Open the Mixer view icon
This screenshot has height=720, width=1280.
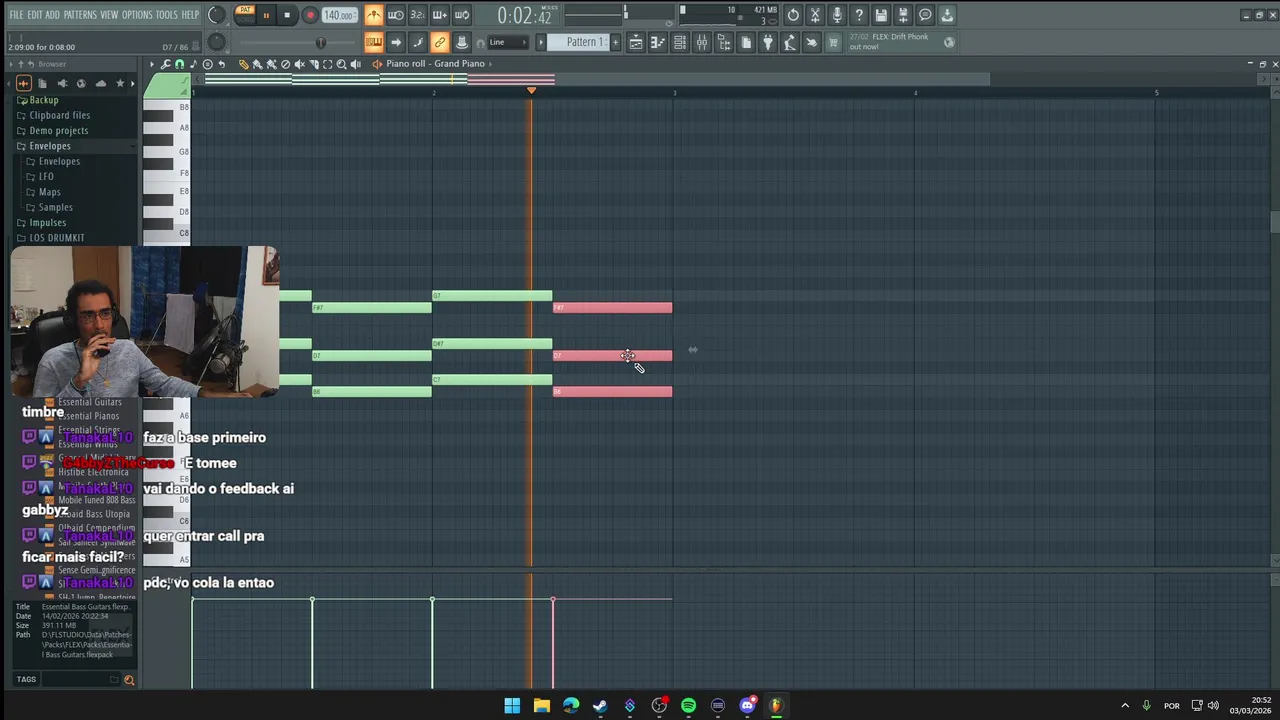(702, 42)
